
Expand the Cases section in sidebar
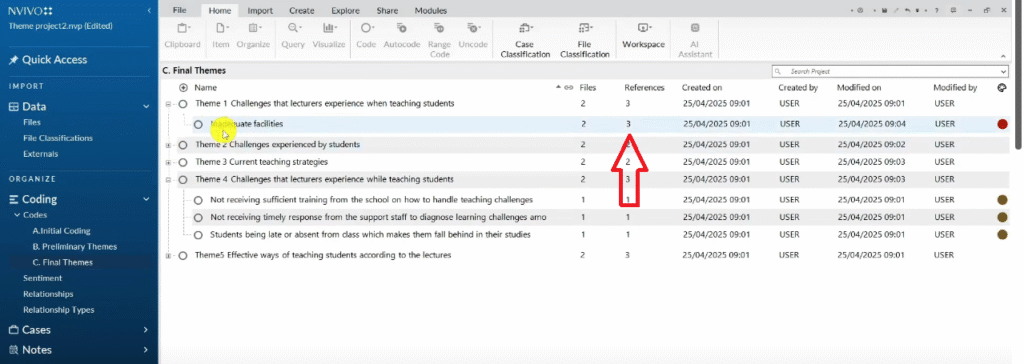point(147,330)
